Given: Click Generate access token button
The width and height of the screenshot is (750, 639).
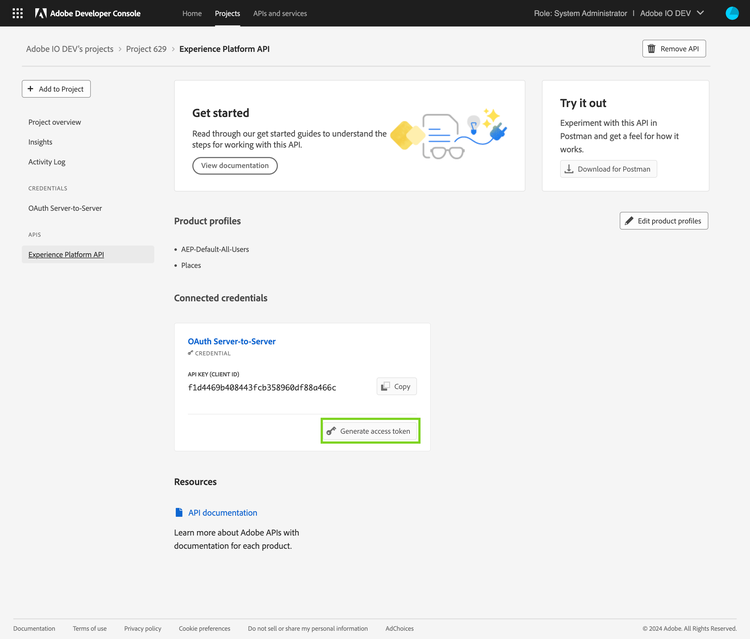Looking at the screenshot, I should [369, 431].
